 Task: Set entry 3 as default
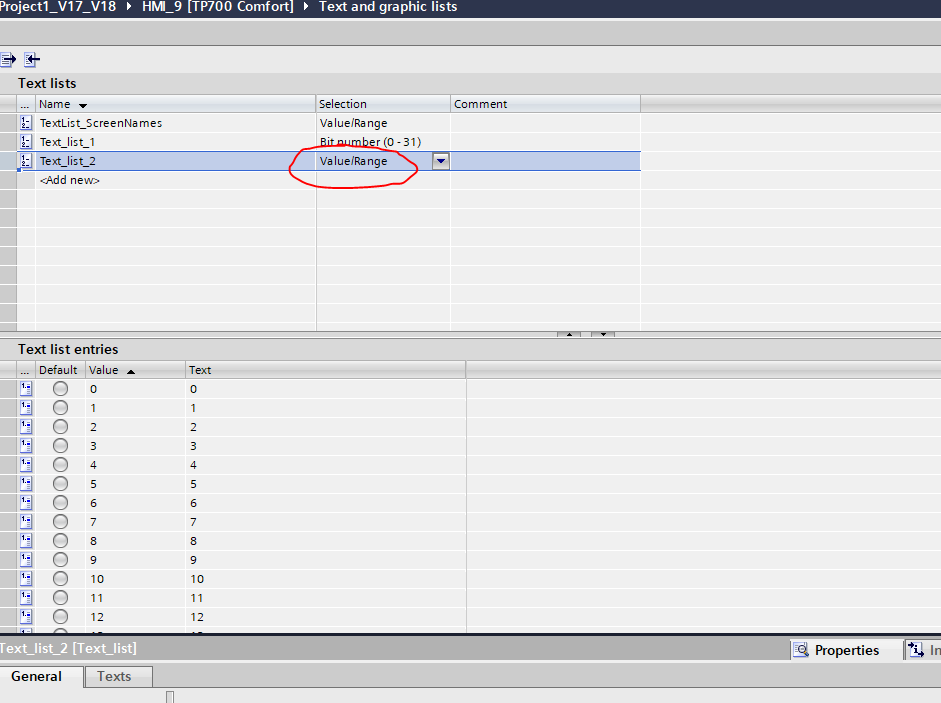point(60,445)
